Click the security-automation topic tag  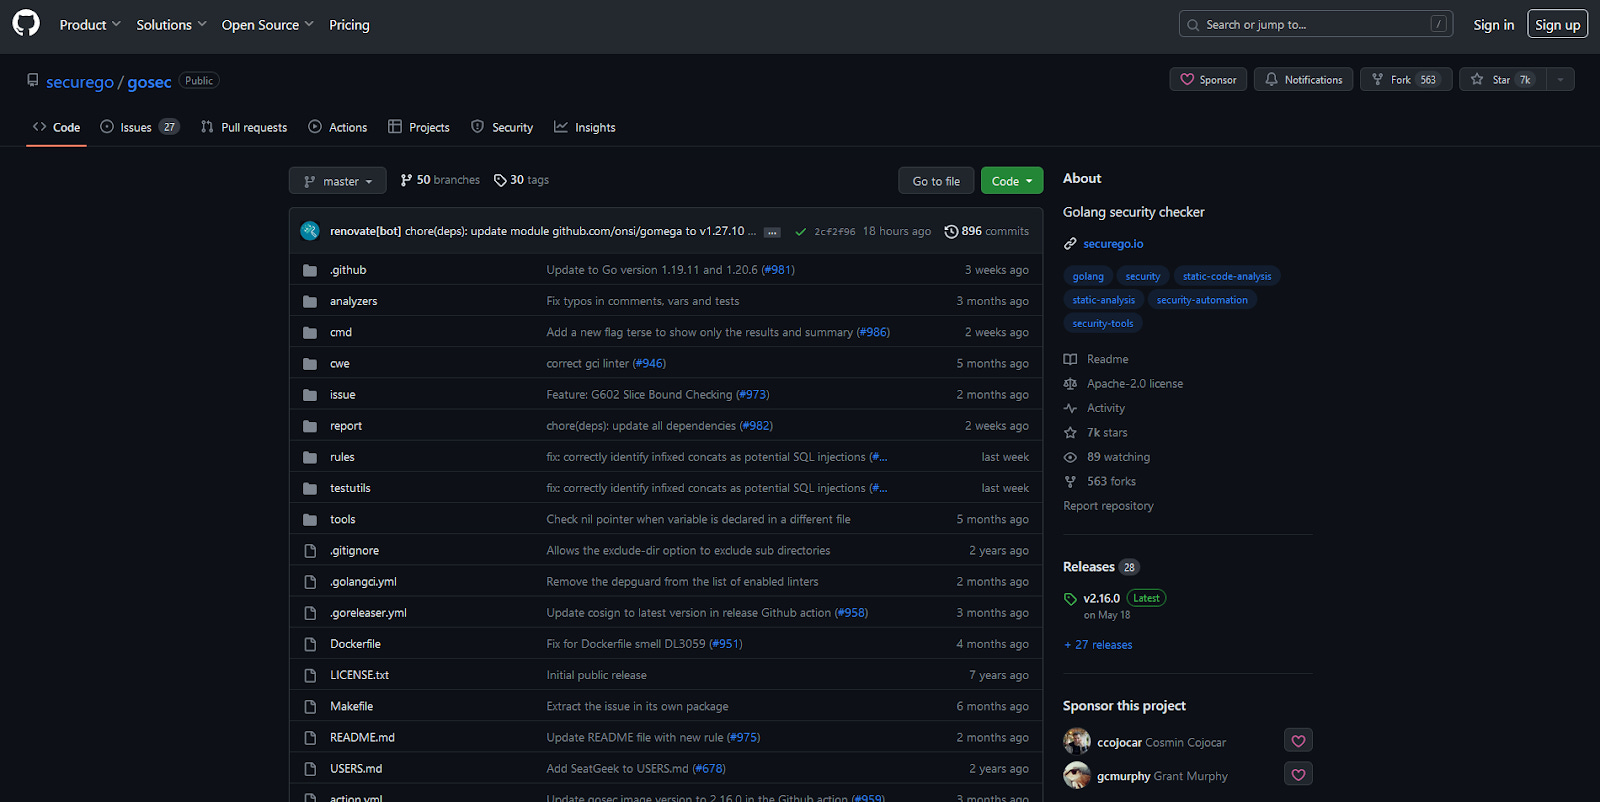coord(1202,300)
